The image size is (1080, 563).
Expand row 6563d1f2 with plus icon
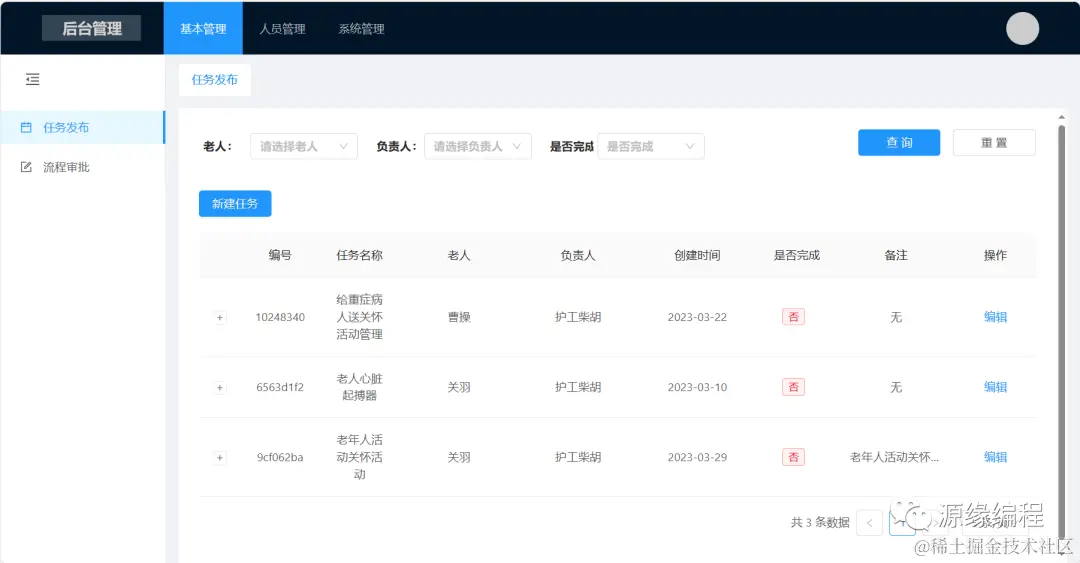coord(220,388)
